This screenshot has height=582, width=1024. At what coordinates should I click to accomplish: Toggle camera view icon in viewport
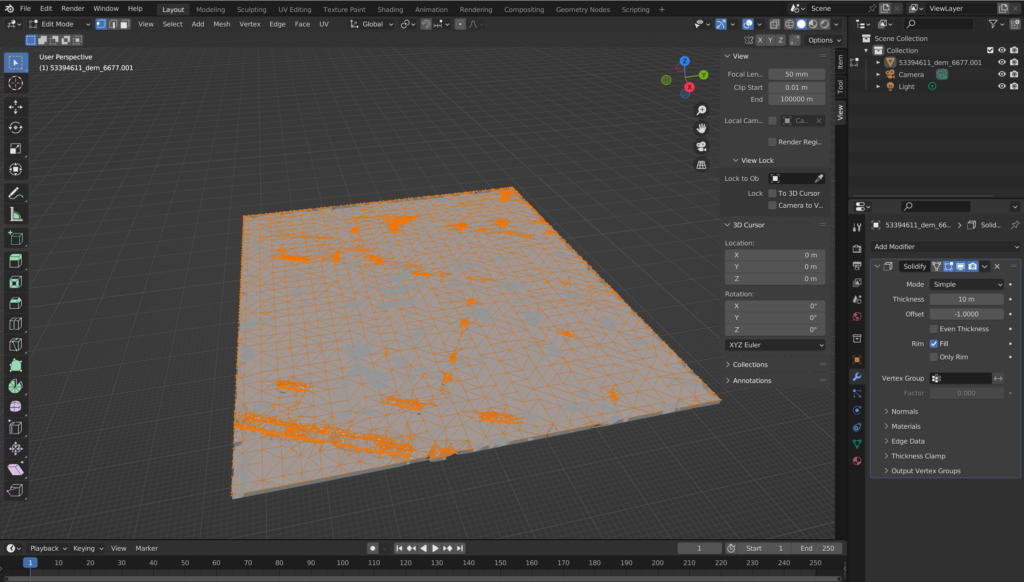(702, 146)
